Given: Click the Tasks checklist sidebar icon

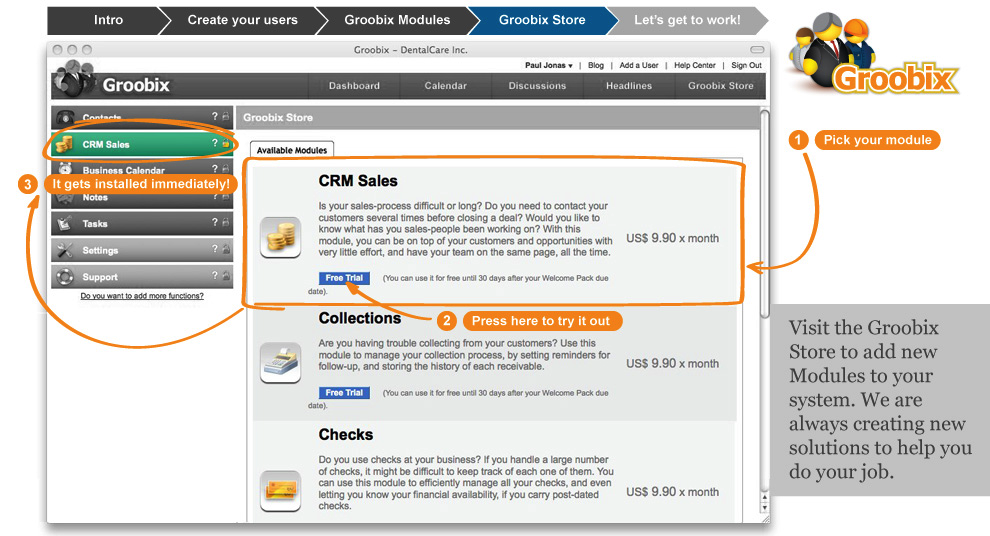Looking at the screenshot, I should [x=64, y=223].
